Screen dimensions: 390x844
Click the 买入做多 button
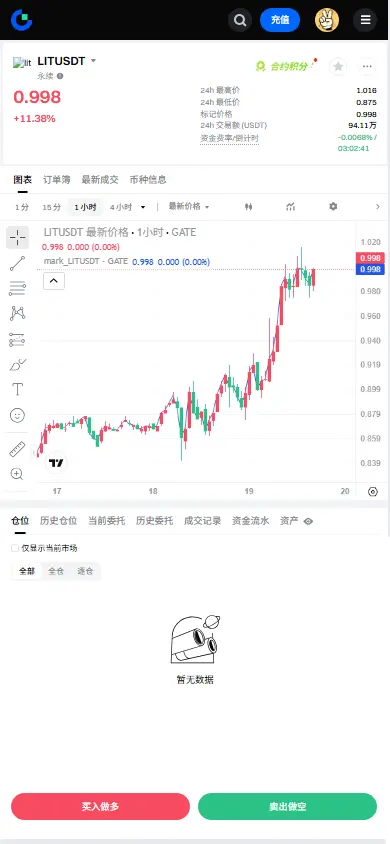point(101,806)
